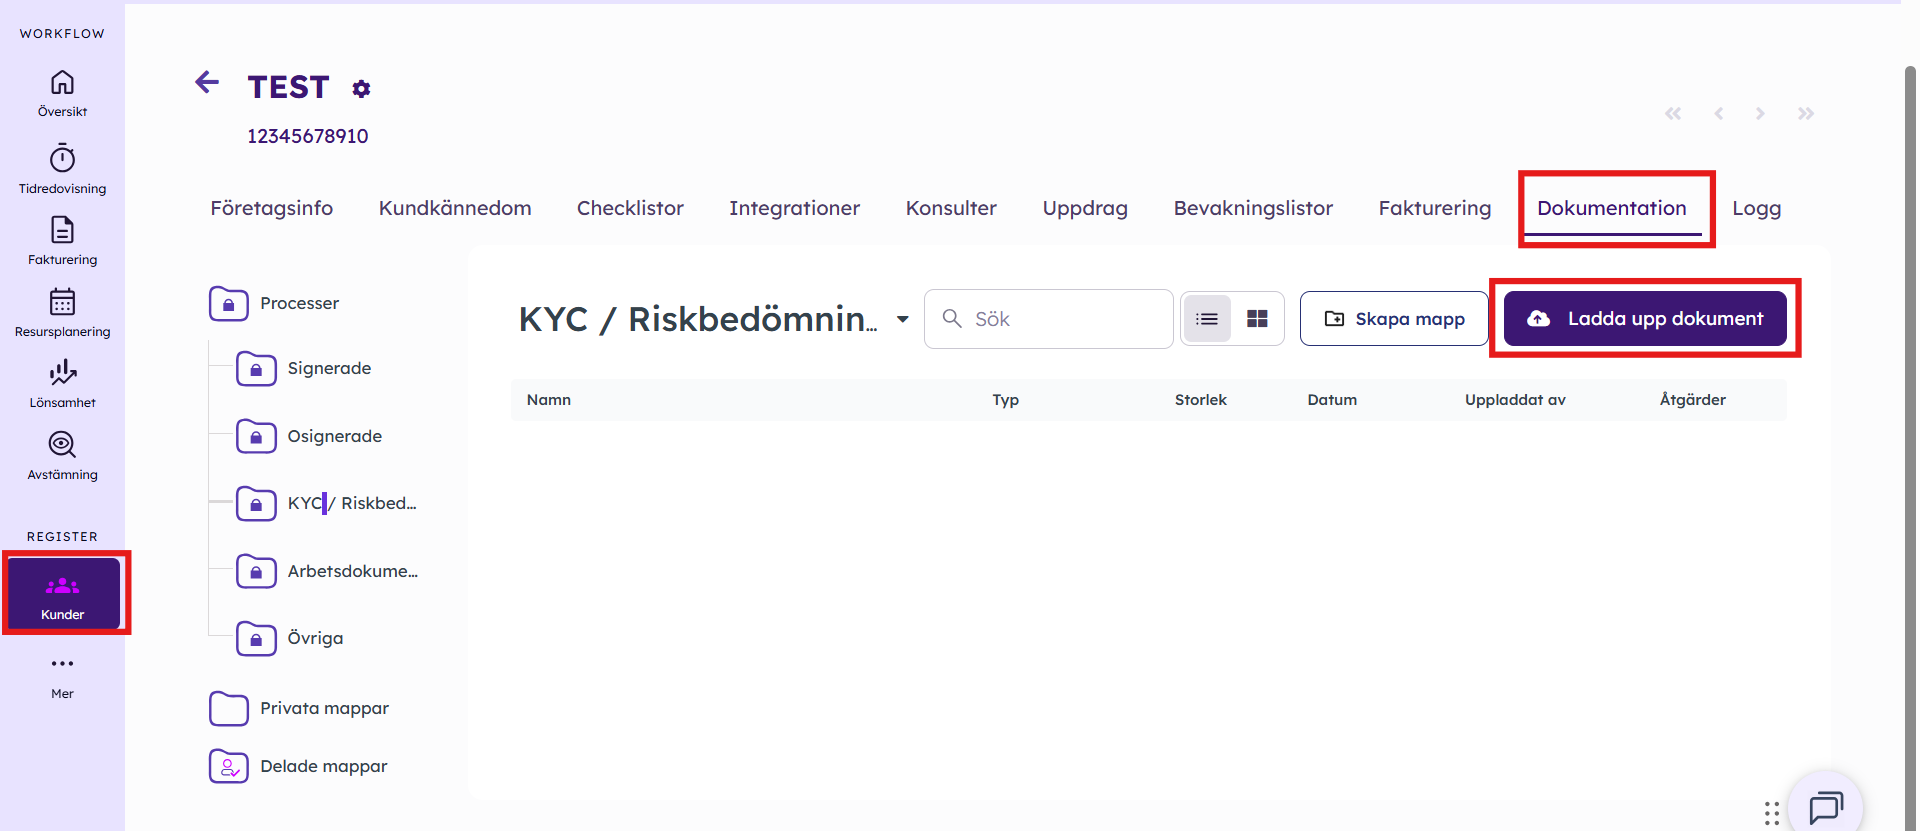The width and height of the screenshot is (1920, 831).
Task: Open the Uppdrag tab
Action: [x=1085, y=208]
